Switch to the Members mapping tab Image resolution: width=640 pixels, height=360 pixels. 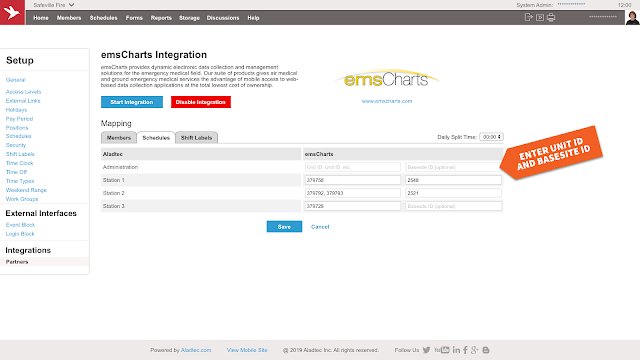119,138
